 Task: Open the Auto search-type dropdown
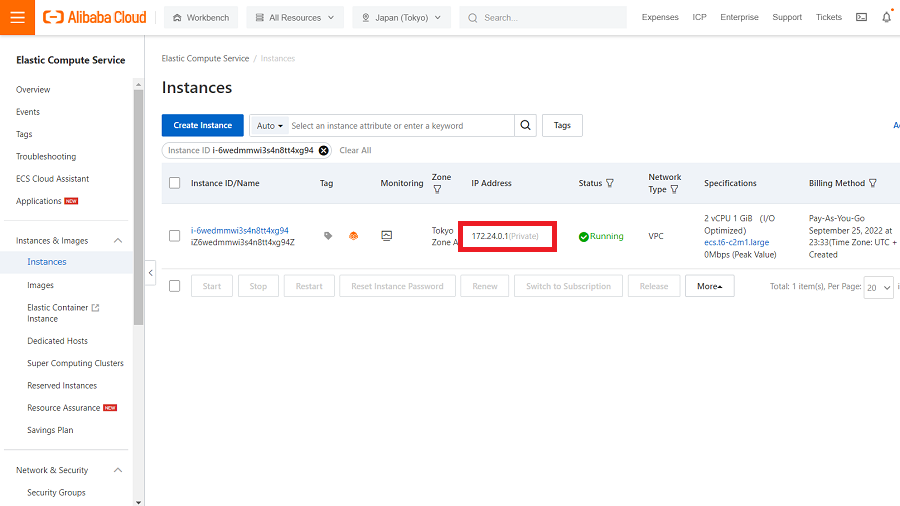point(270,125)
